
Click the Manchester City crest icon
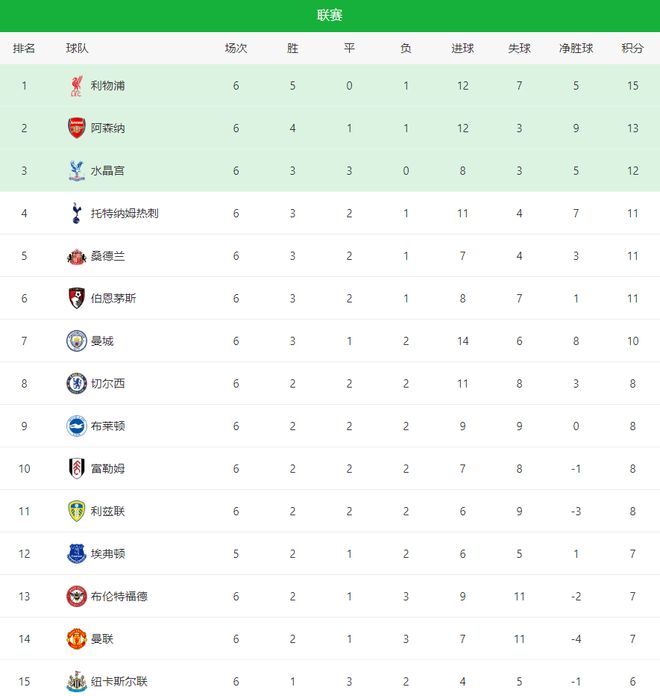tap(76, 341)
